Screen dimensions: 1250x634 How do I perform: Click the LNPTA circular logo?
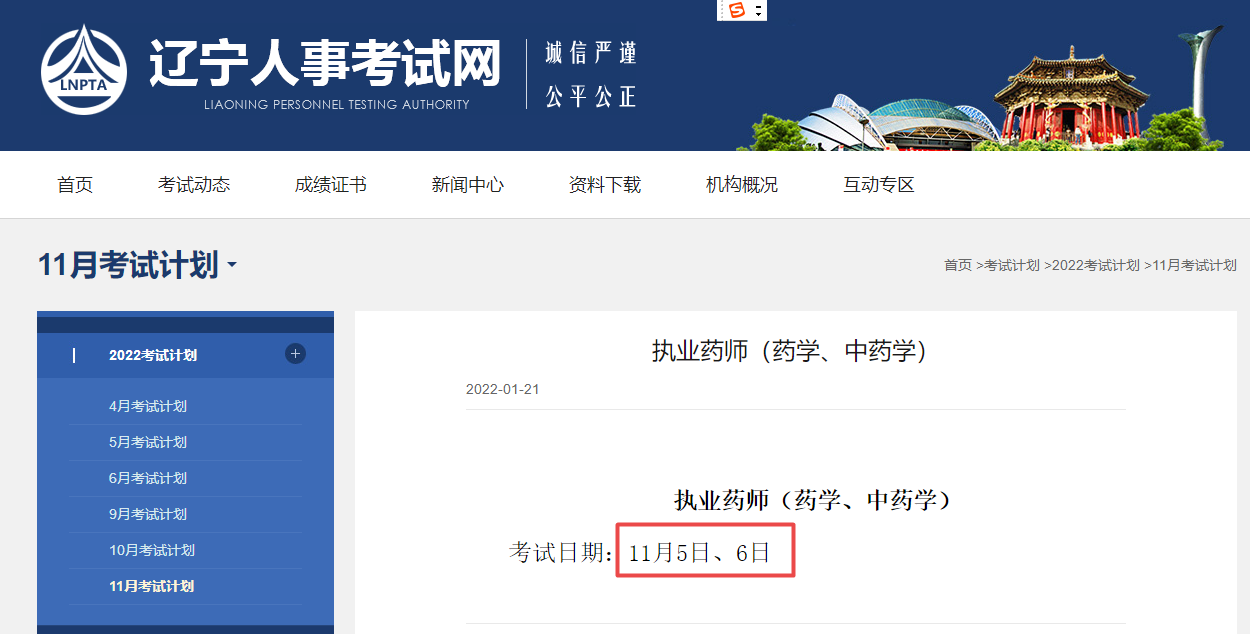84,70
